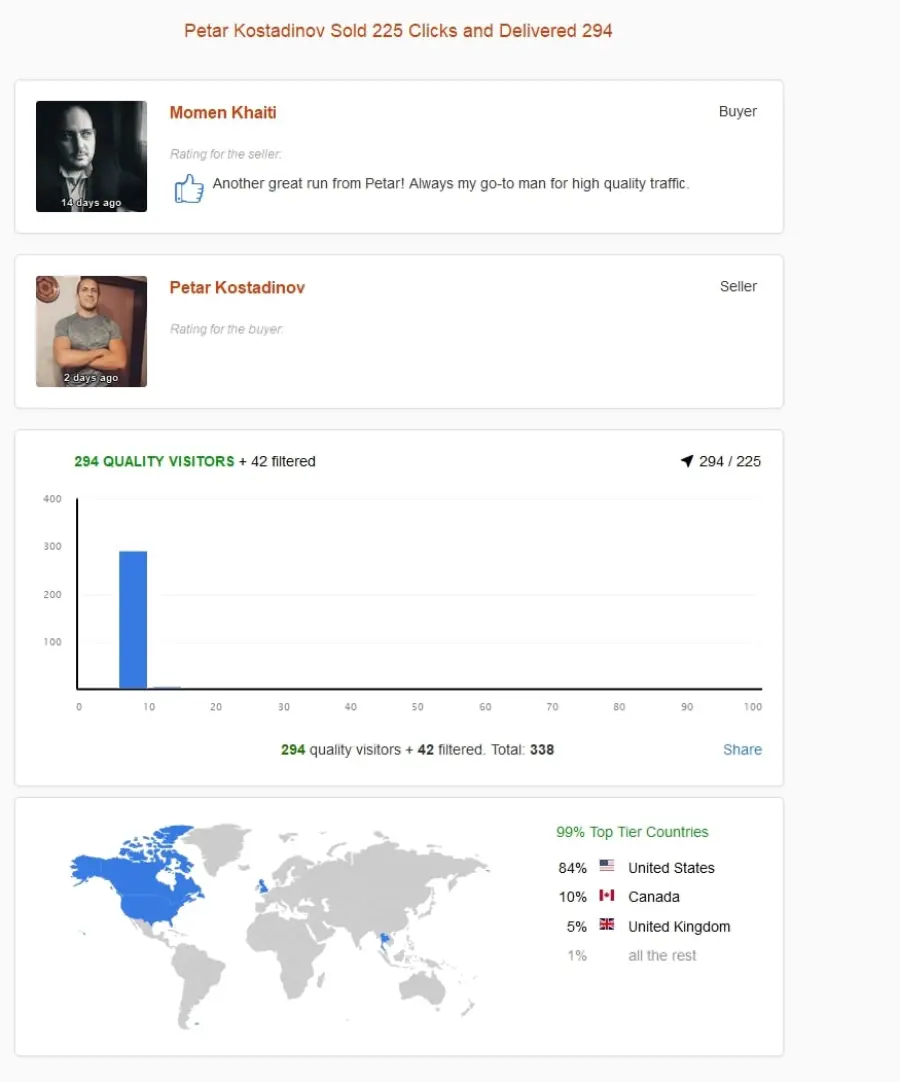Click the 294 QUALITY VISITORS heading
900x1082 pixels.
[154, 461]
